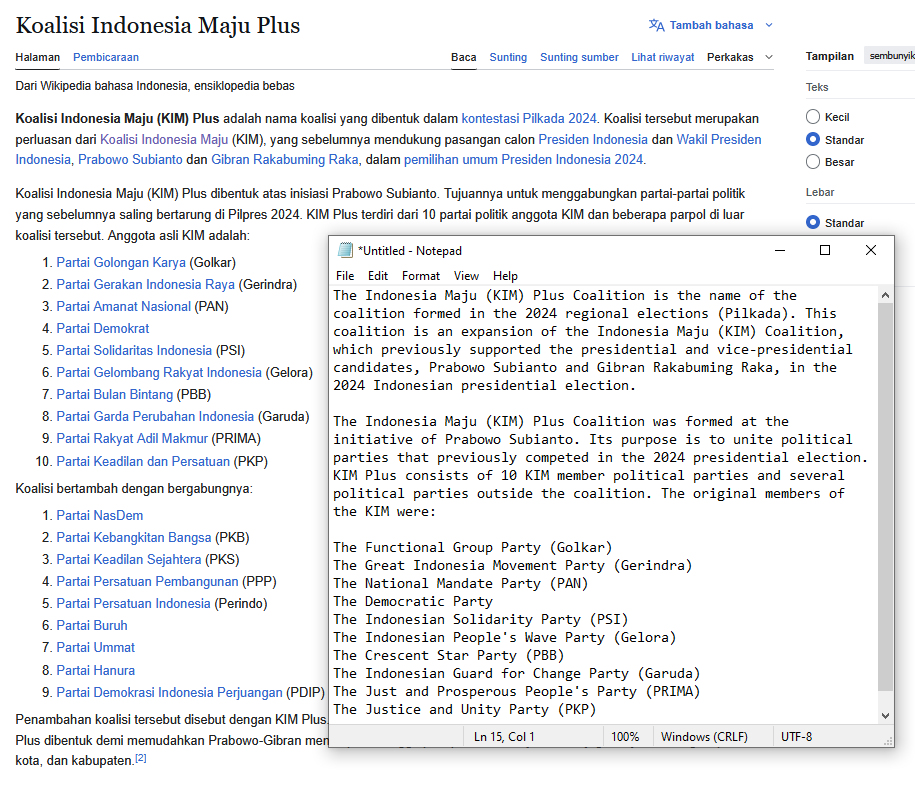Expand the Tambah bahasa chevron

tap(768, 25)
